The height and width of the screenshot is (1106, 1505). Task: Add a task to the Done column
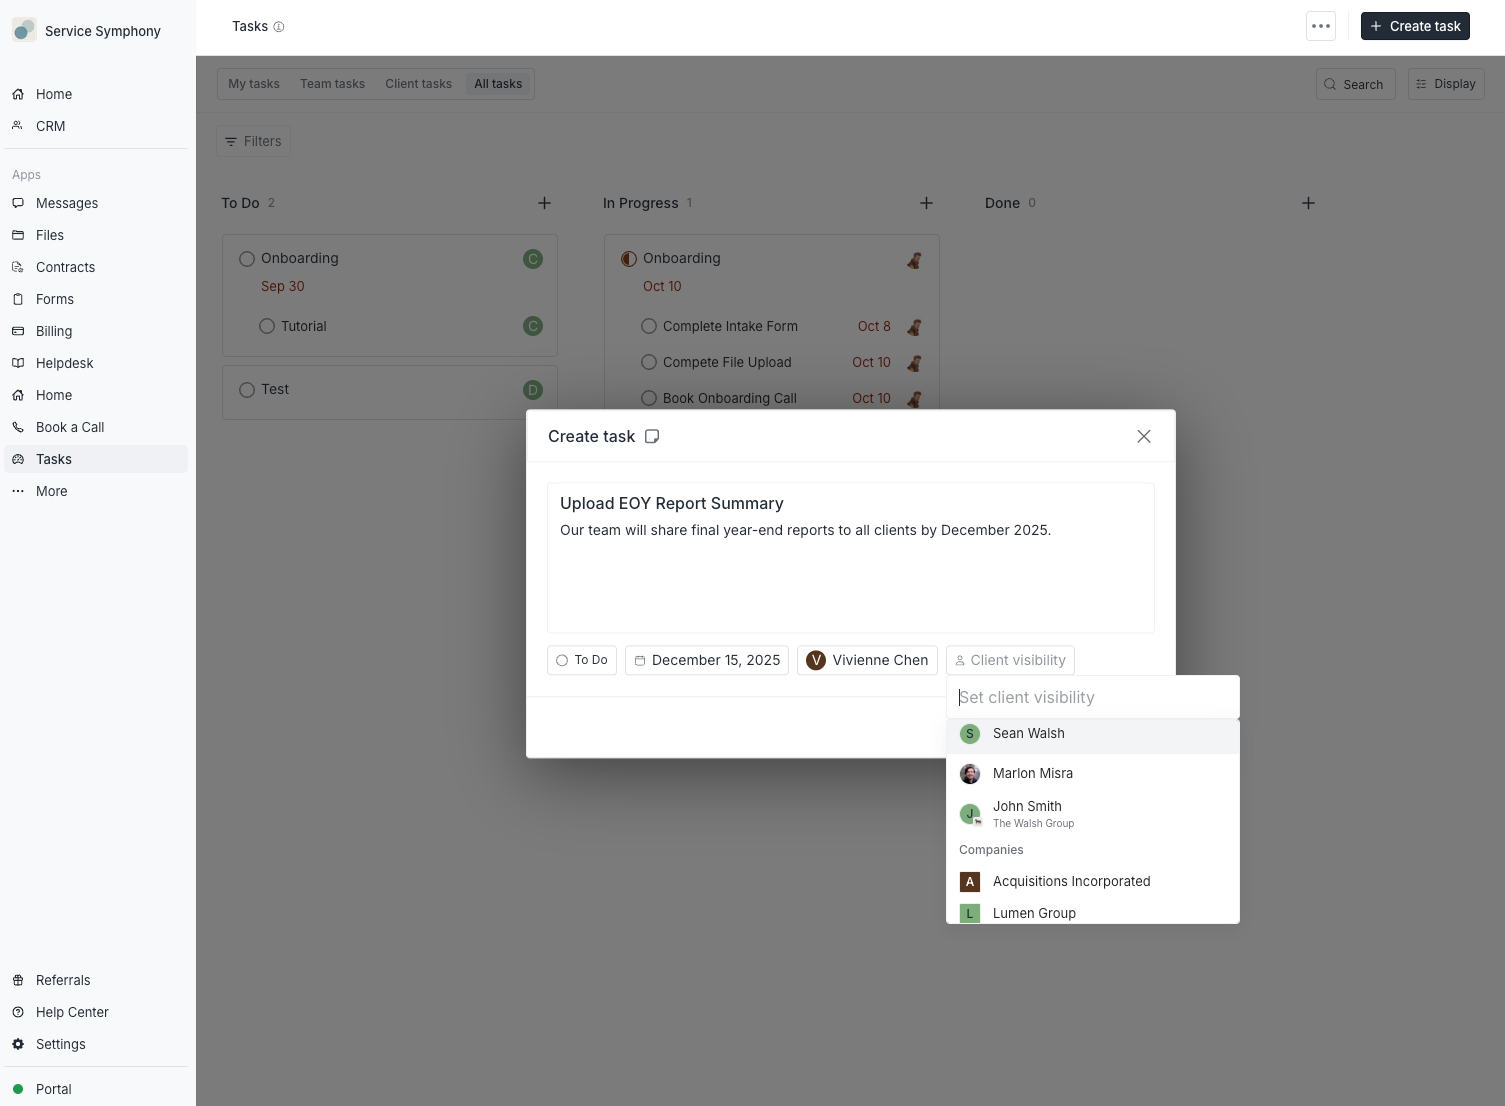pyautogui.click(x=1308, y=203)
